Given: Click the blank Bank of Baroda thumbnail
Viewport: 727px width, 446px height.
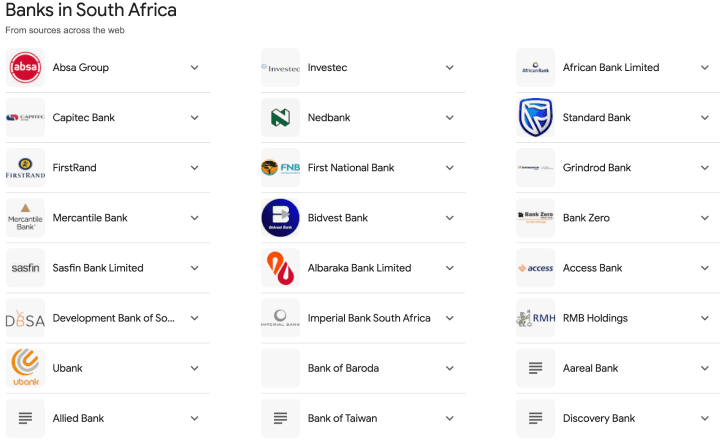Looking at the screenshot, I should 281,368.
